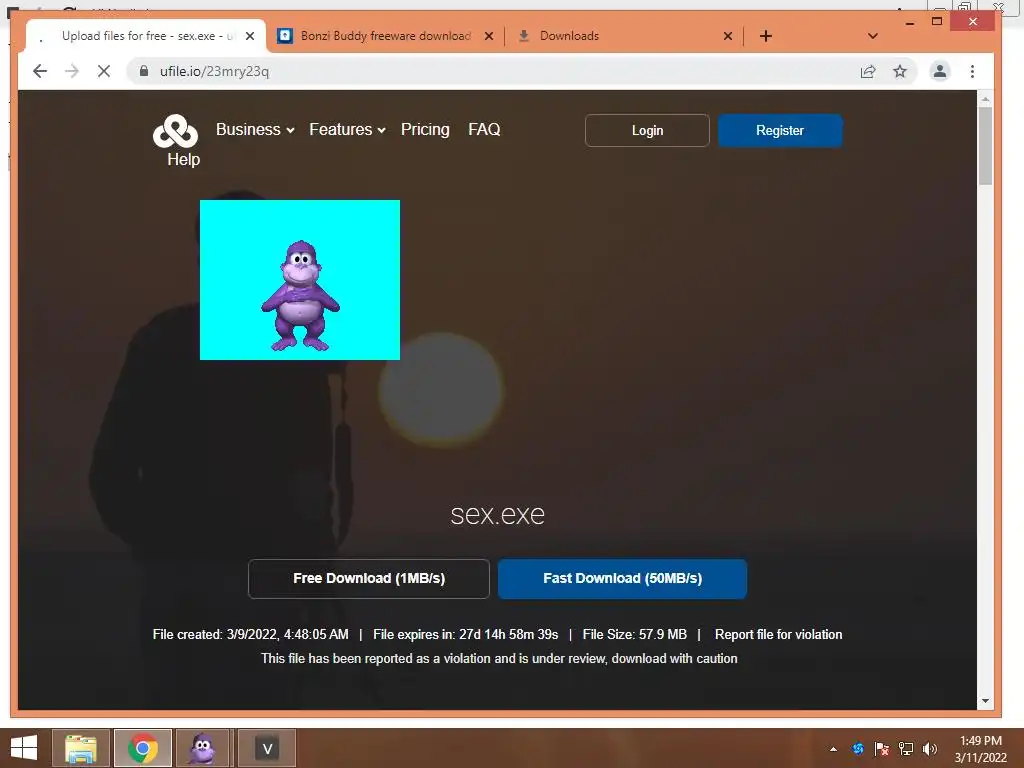Click the page vertical scrollbar thumb
This screenshot has width=1024, height=768.
[x=985, y=145]
